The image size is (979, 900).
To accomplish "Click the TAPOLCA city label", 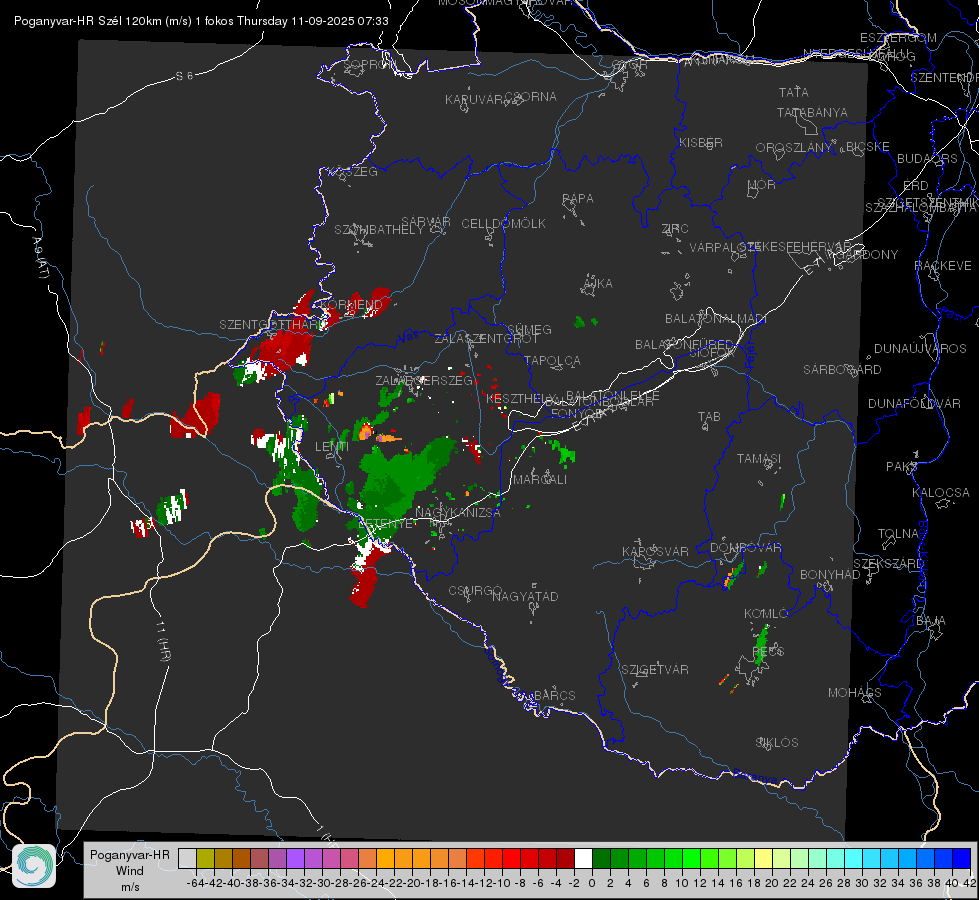I will (552, 361).
